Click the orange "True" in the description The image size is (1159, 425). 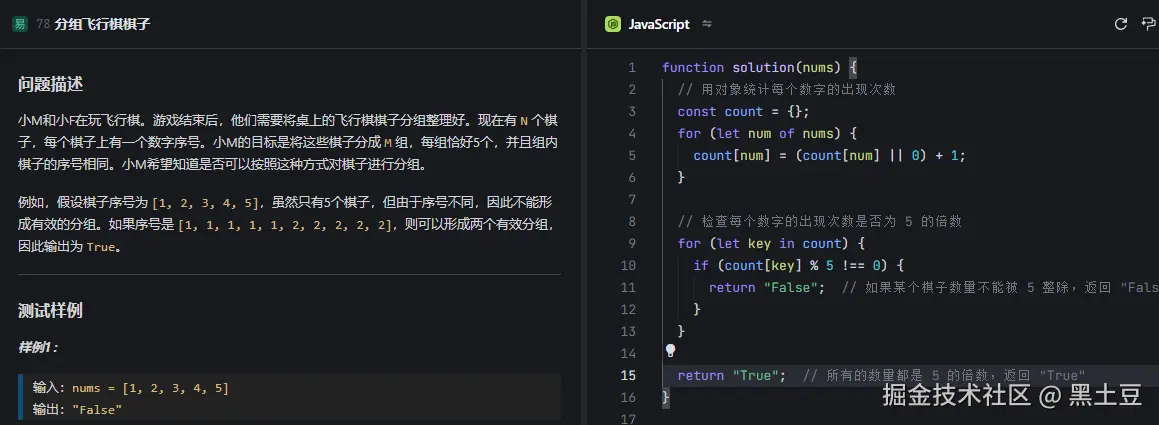point(101,247)
